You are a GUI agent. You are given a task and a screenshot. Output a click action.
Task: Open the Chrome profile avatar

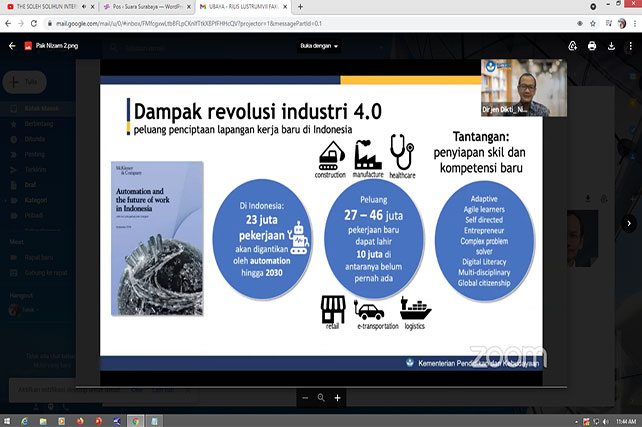622,23
